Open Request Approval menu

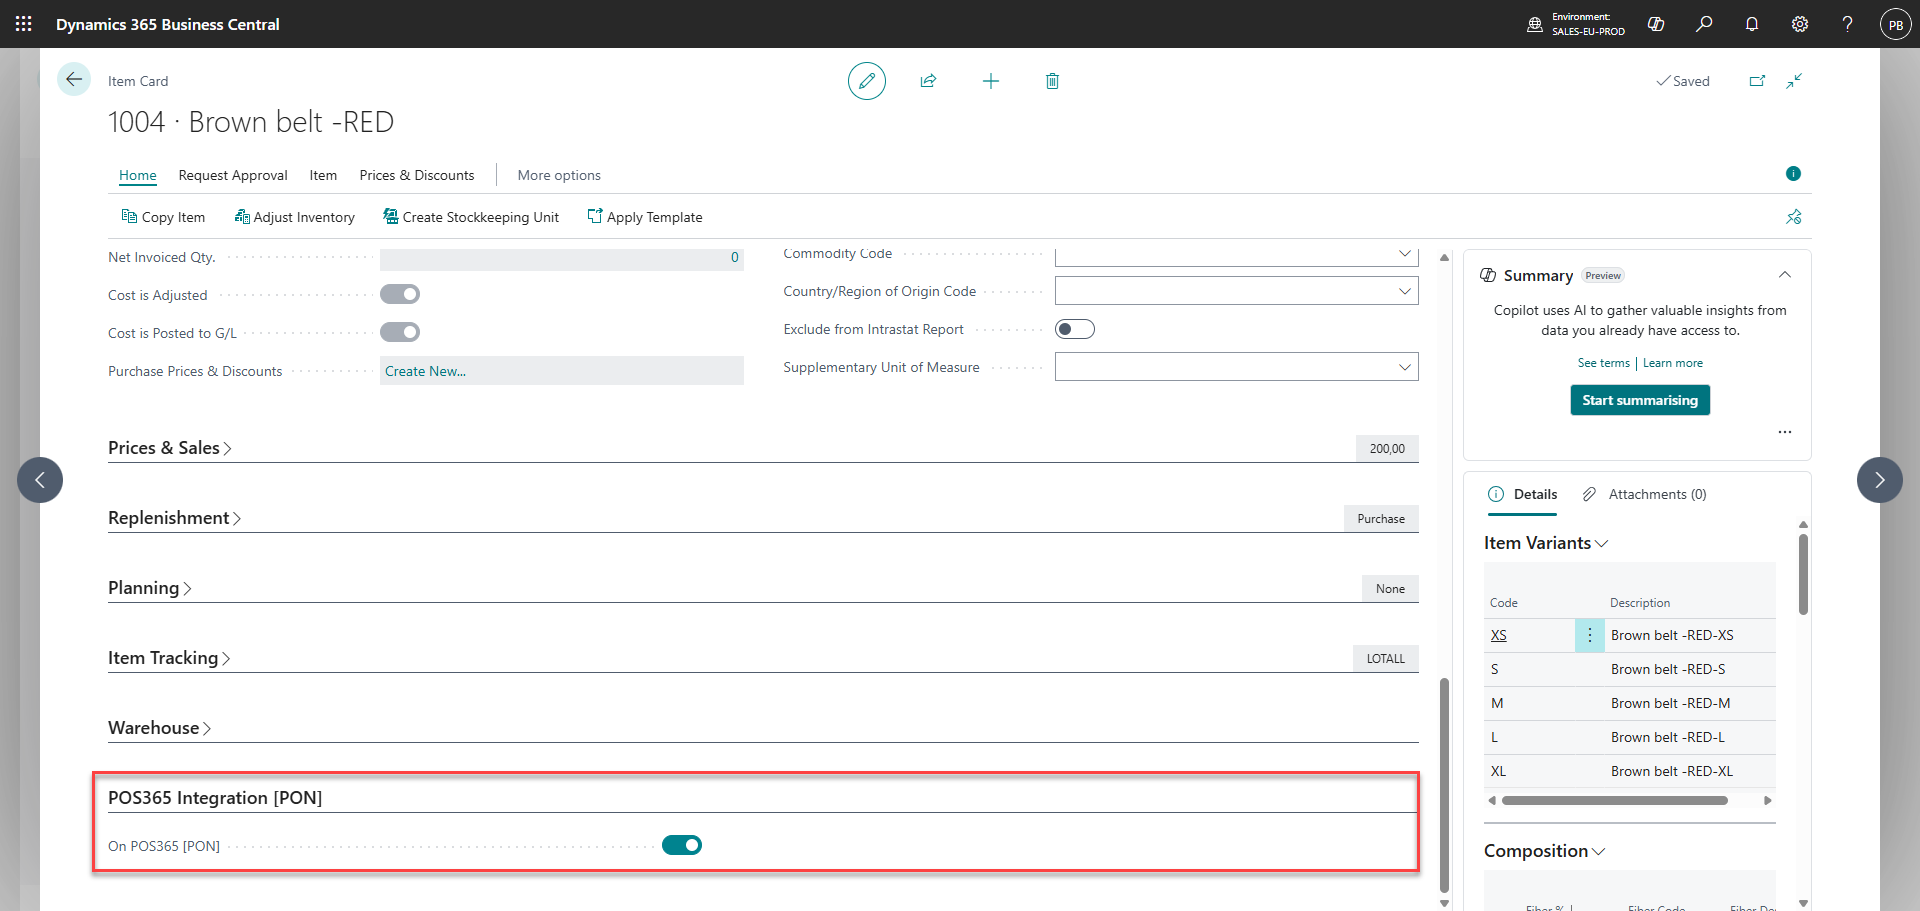click(x=233, y=175)
